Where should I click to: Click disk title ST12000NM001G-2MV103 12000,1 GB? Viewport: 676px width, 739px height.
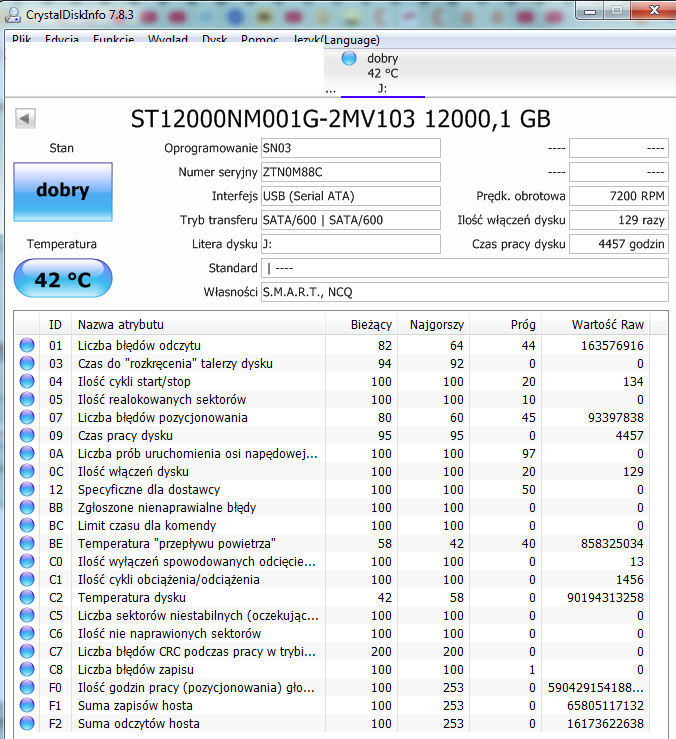(x=340, y=119)
